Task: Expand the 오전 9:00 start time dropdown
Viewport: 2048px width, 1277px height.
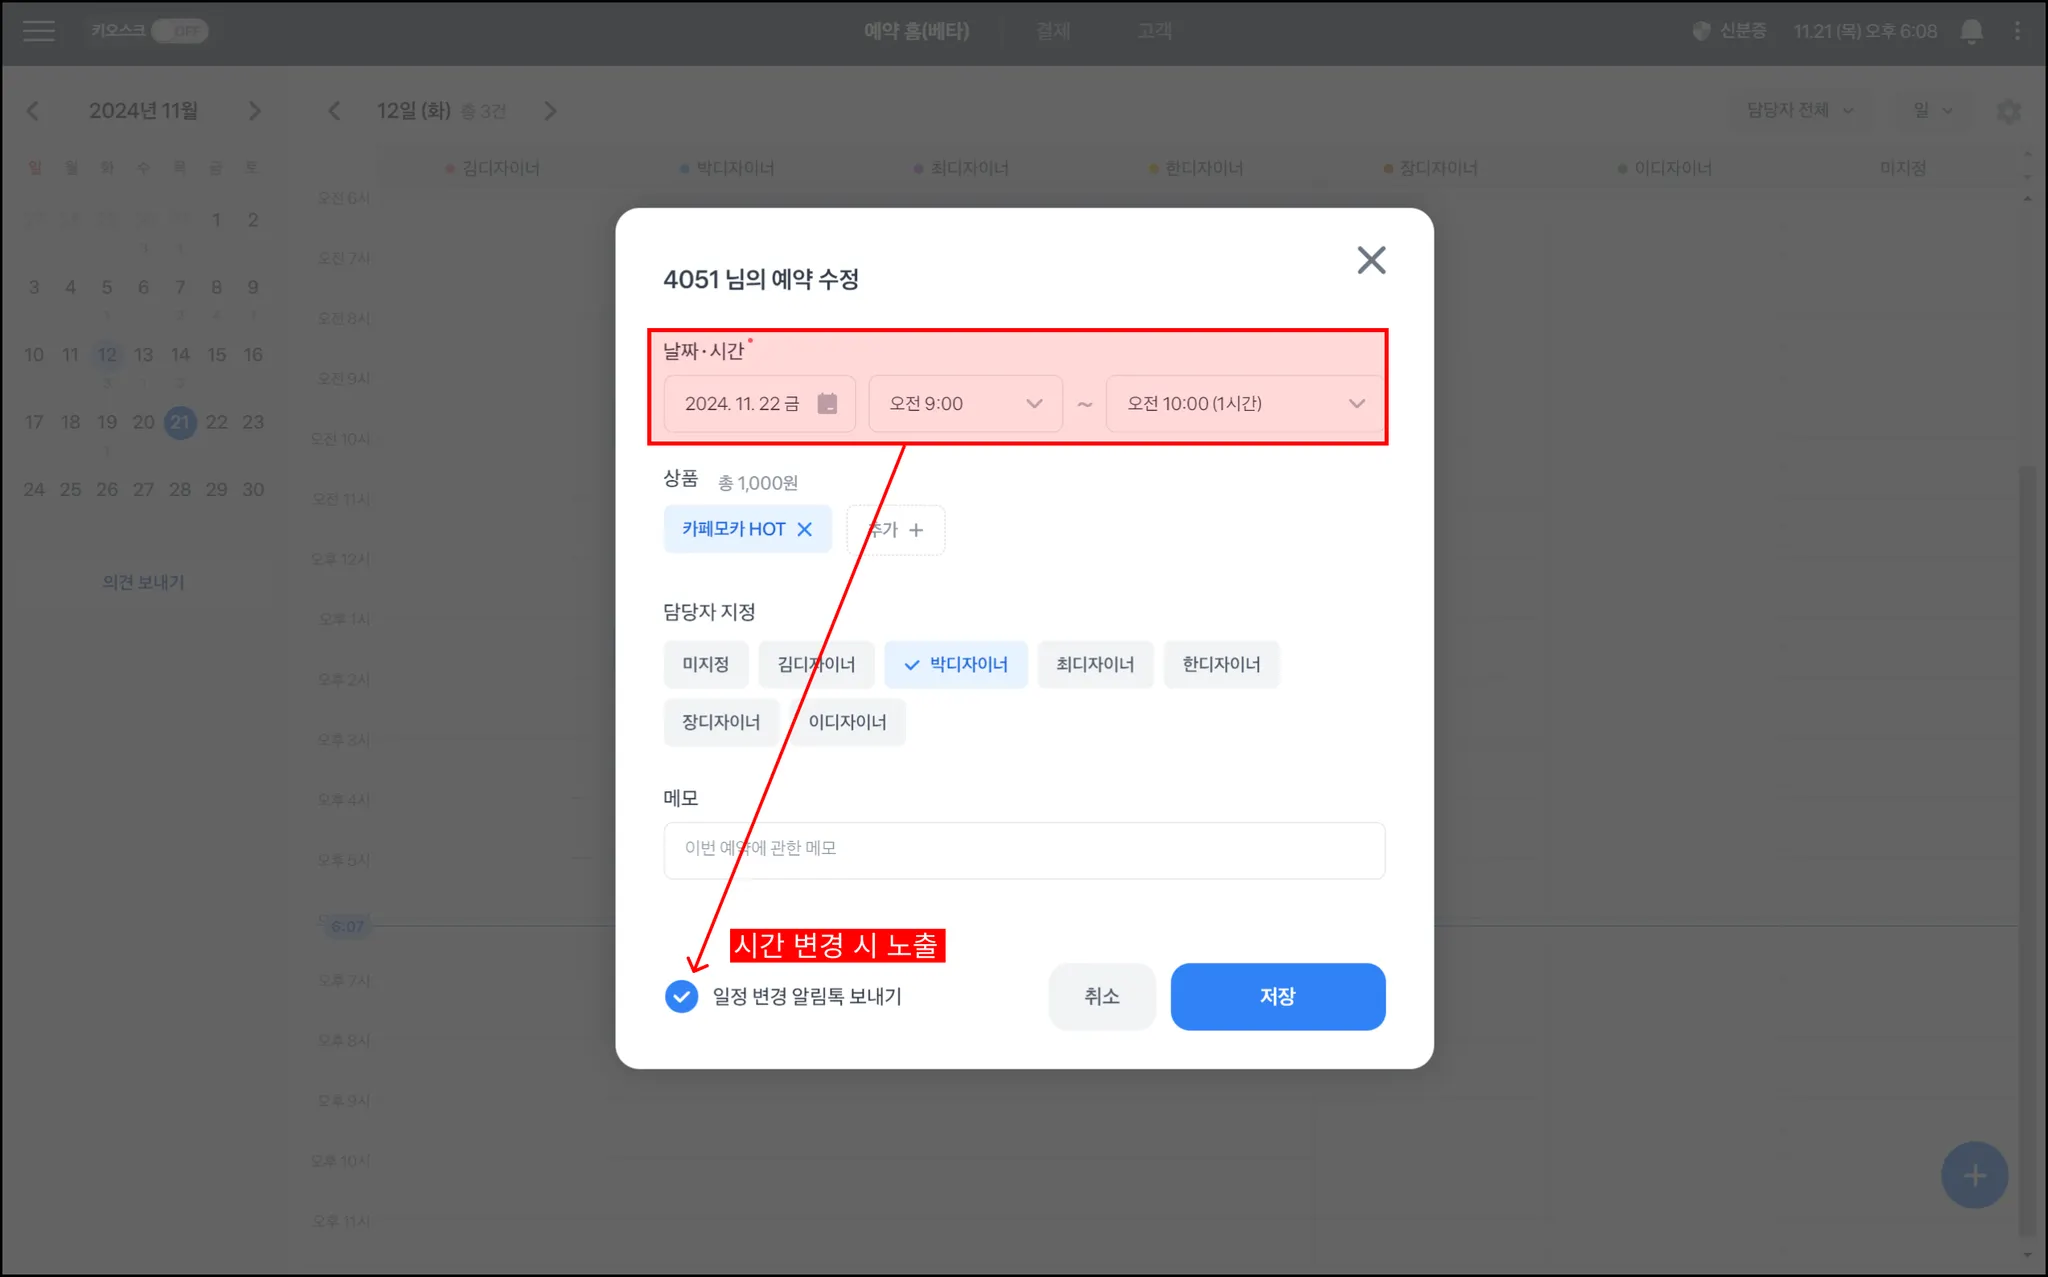Action: pyautogui.click(x=965, y=404)
